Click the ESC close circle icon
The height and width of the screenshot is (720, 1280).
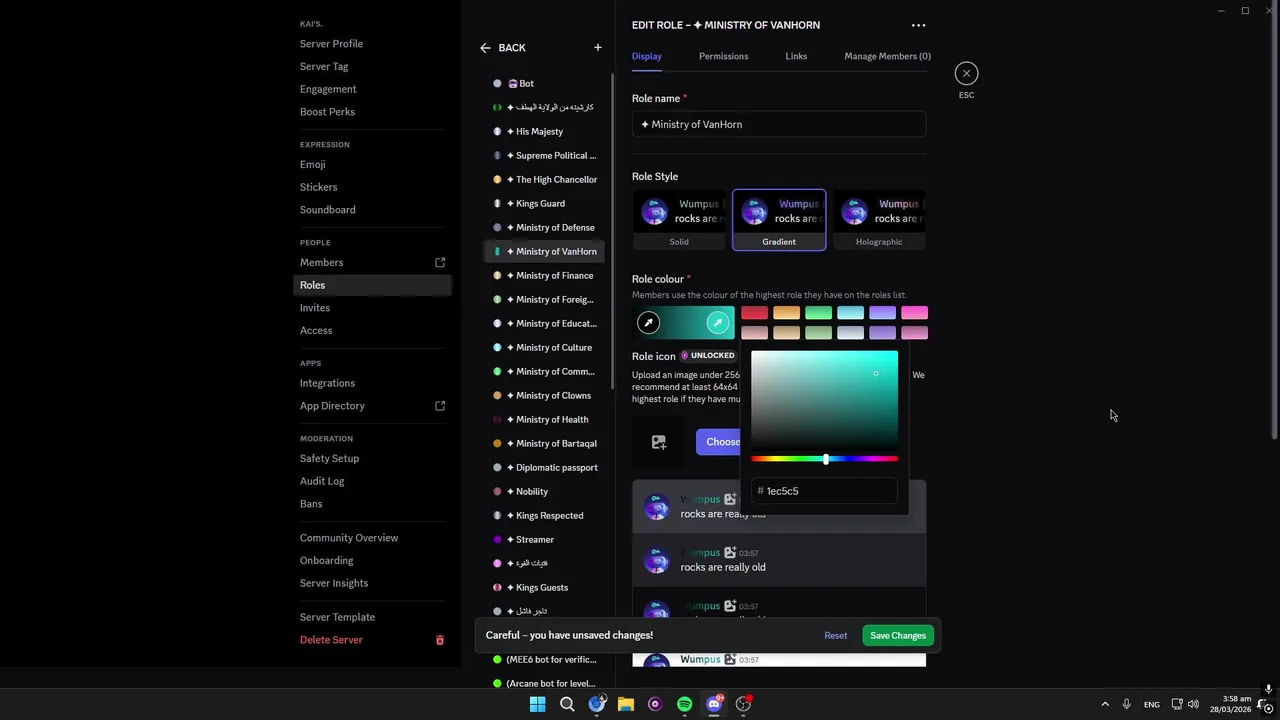tap(966, 73)
